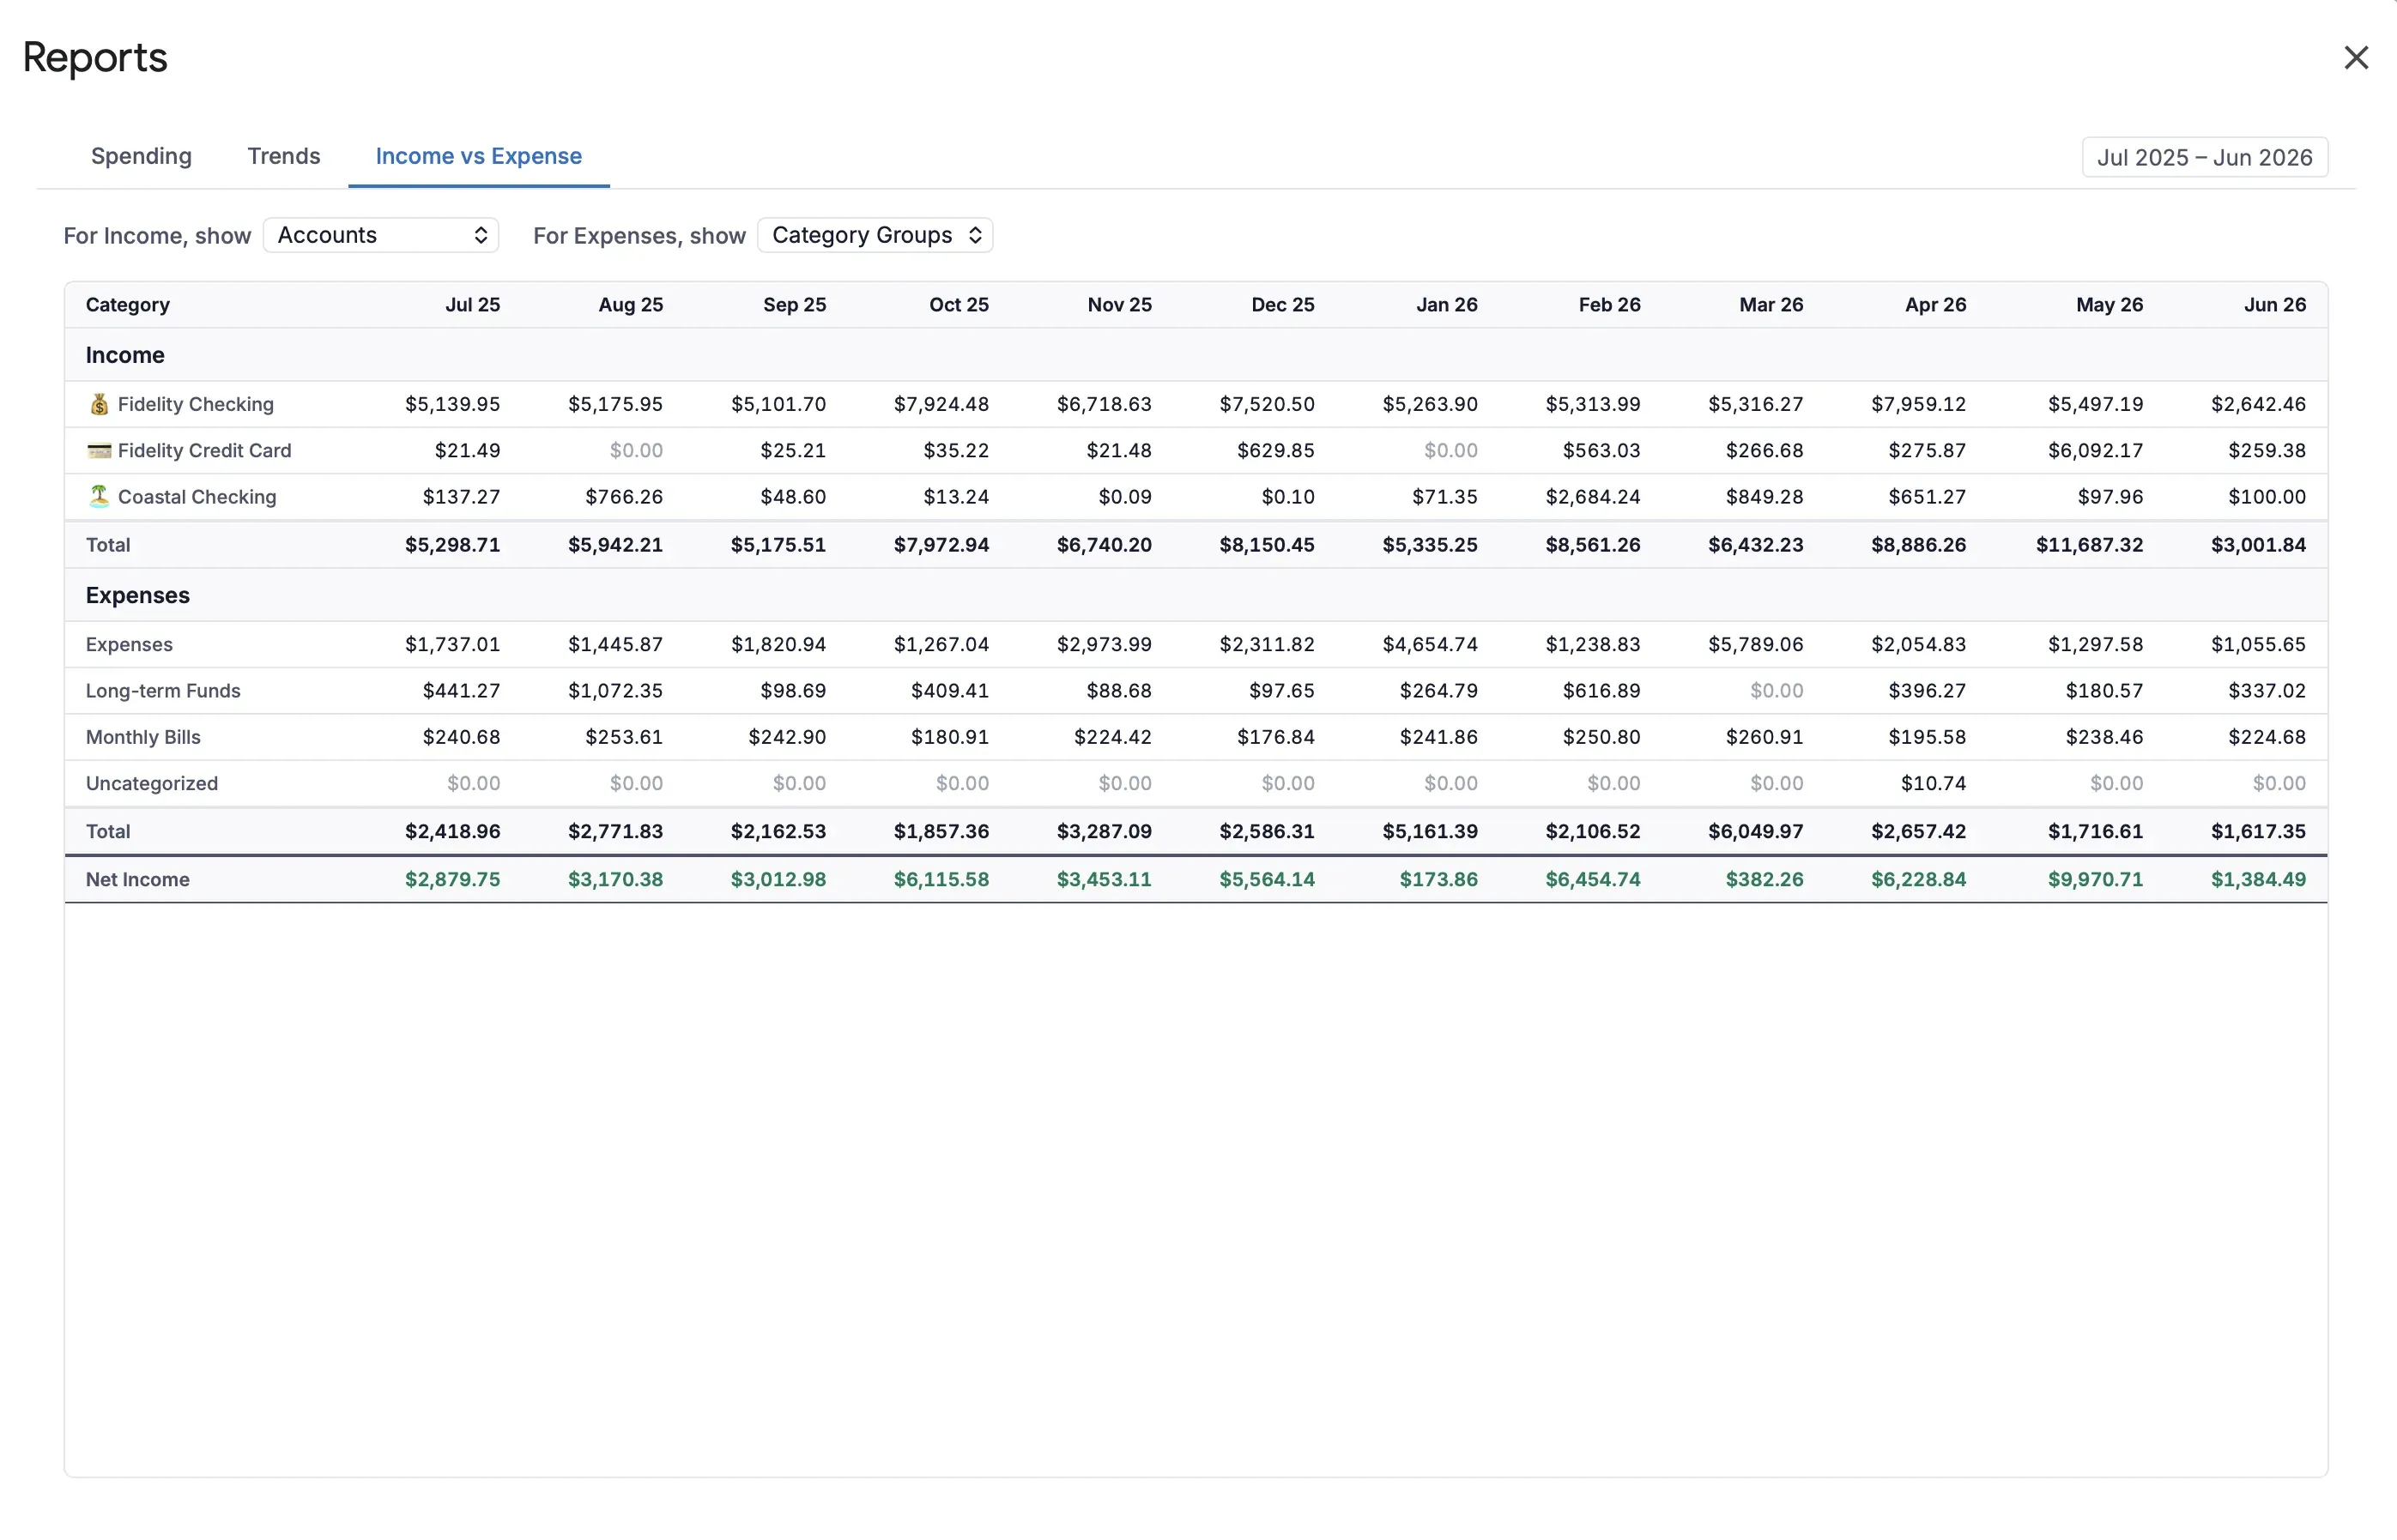The image size is (2397, 1540).
Task: Click the Category column header
Action: click(x=128, y=305)
